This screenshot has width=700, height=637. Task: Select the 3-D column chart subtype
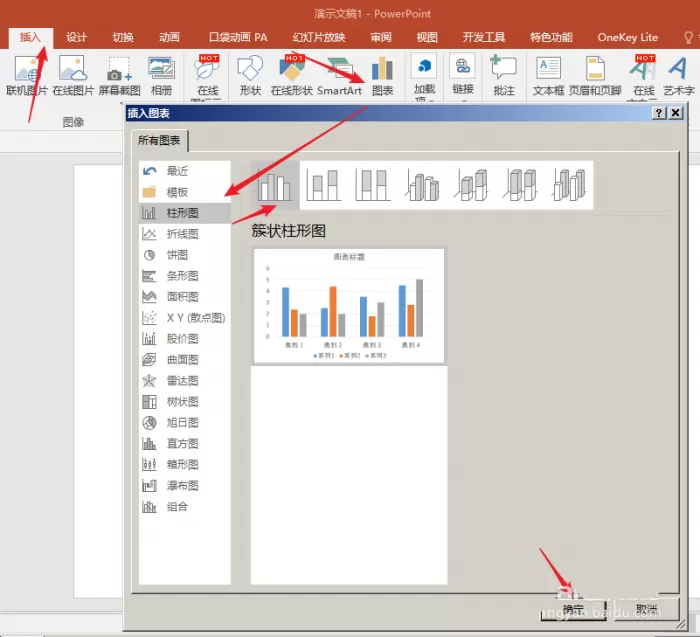pyautogui.click(x=569, y=185)
